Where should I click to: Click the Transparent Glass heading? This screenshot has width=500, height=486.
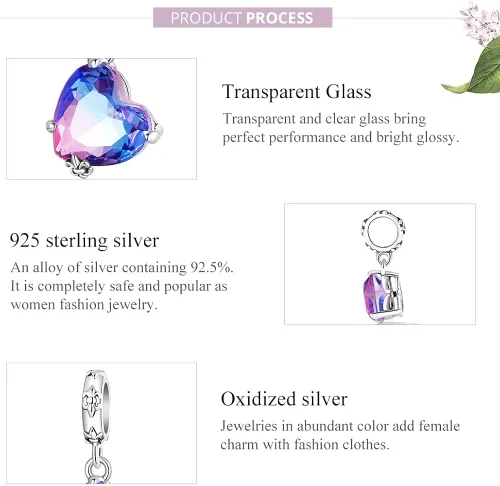point(297,92)
